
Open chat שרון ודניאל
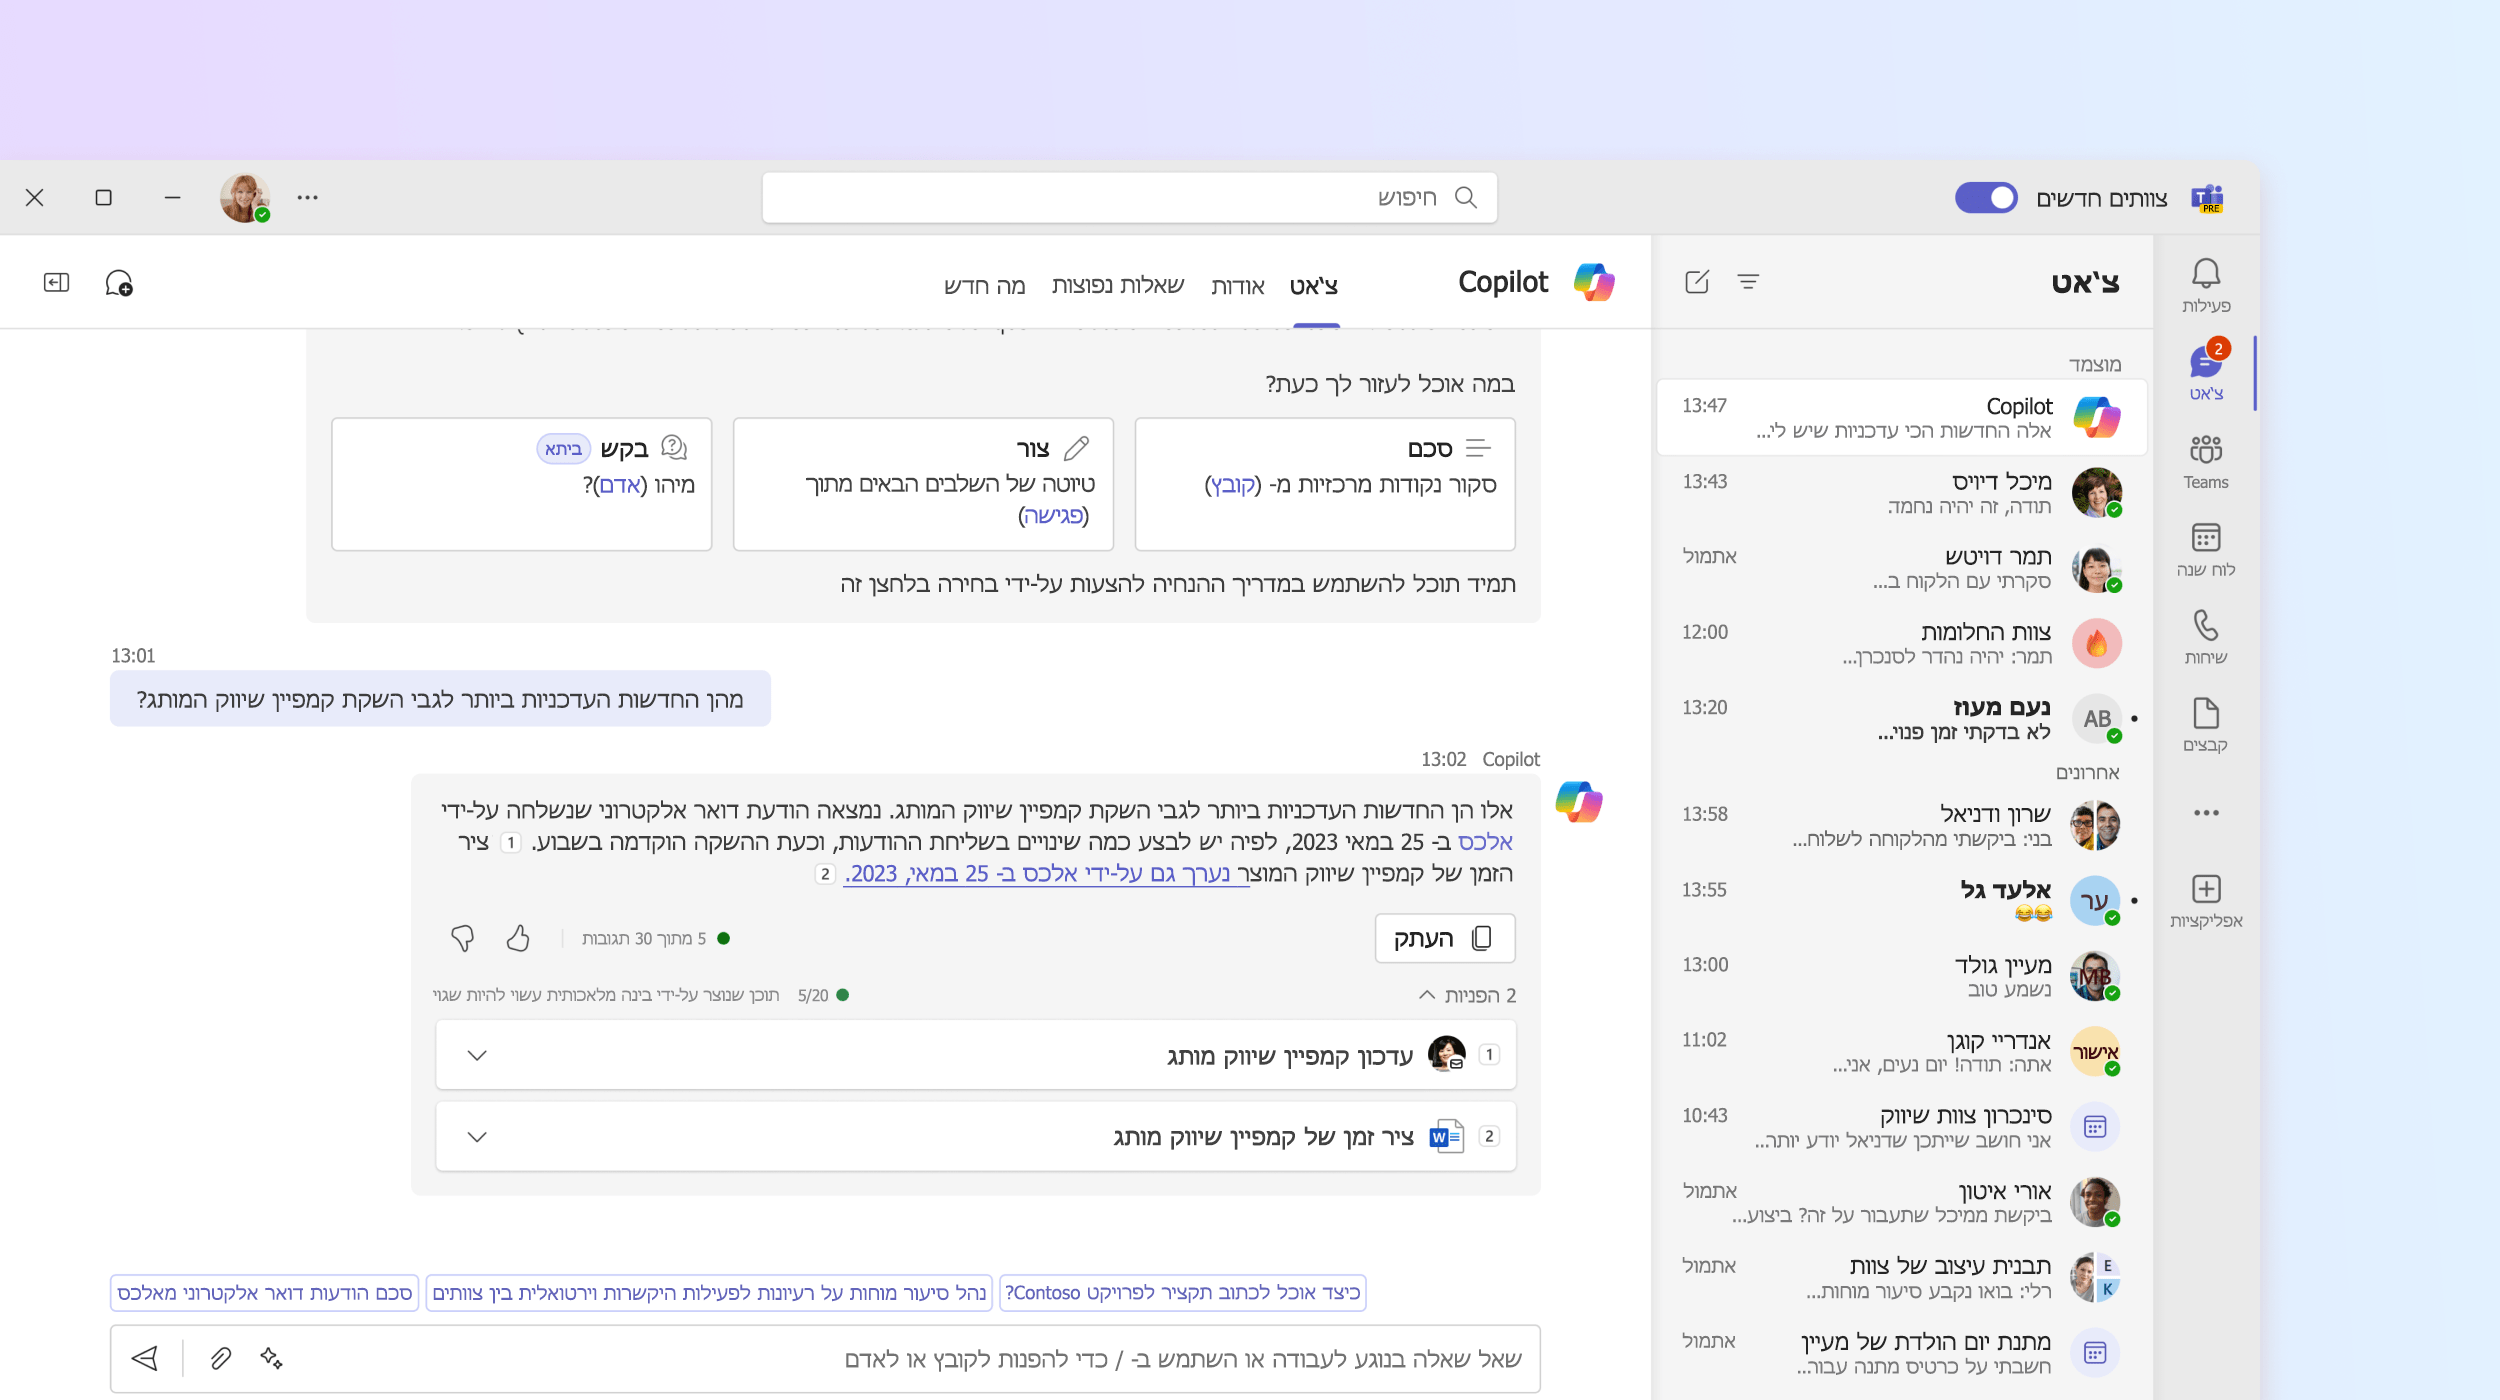1901,825
